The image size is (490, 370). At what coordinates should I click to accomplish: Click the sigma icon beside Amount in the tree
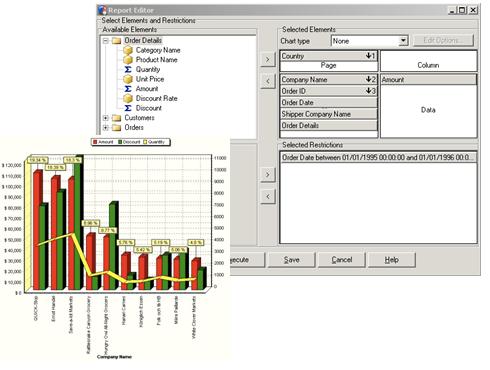[128, 89]
